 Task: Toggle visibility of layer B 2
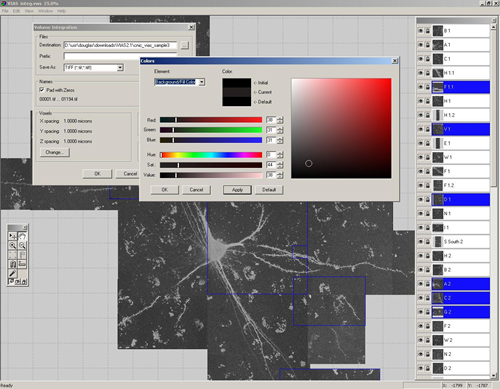pos(420,270)
